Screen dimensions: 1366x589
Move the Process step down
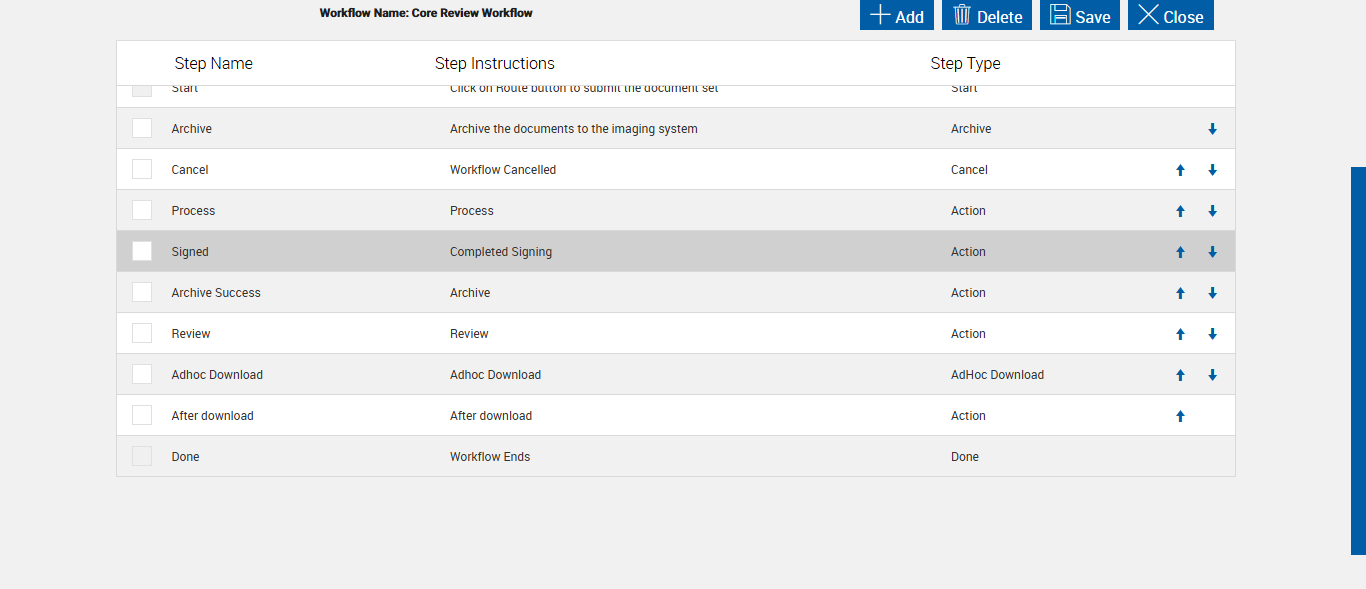(1212, 211)
